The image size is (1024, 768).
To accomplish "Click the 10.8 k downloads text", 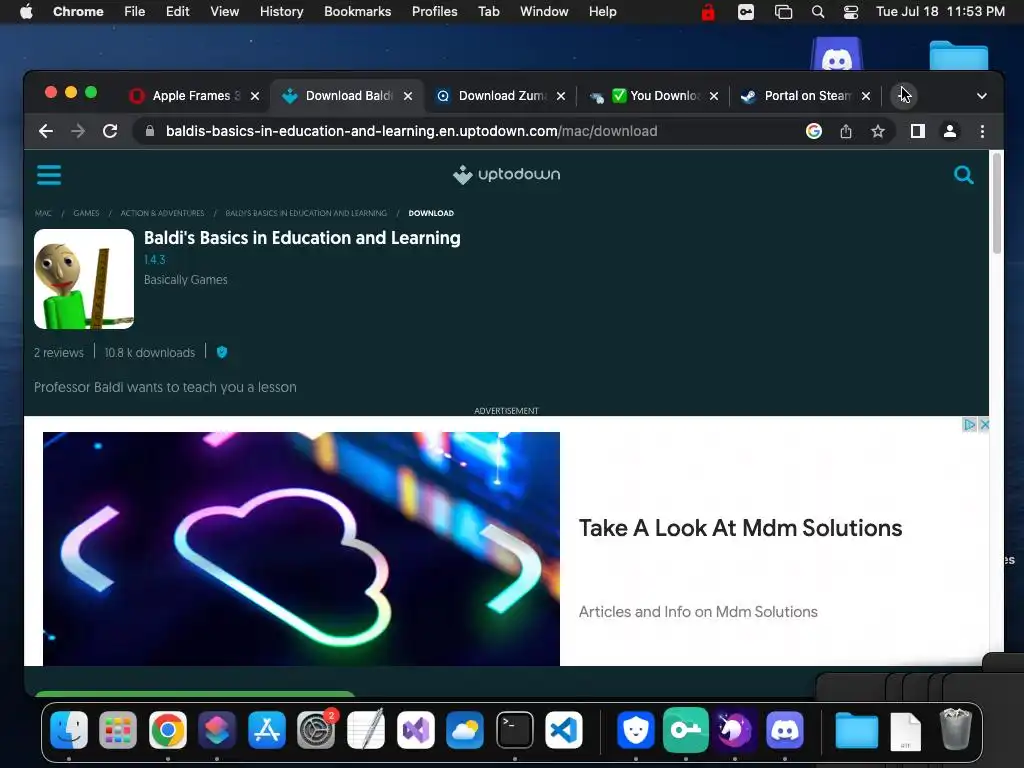I will pyautogui.click(x=150, y=353).
